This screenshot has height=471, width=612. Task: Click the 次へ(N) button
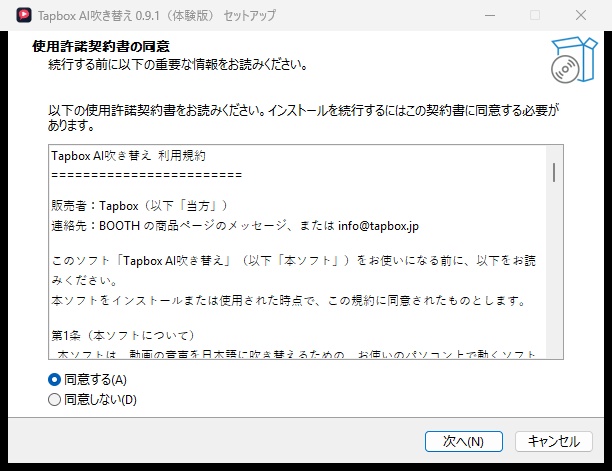pos(464,441)
